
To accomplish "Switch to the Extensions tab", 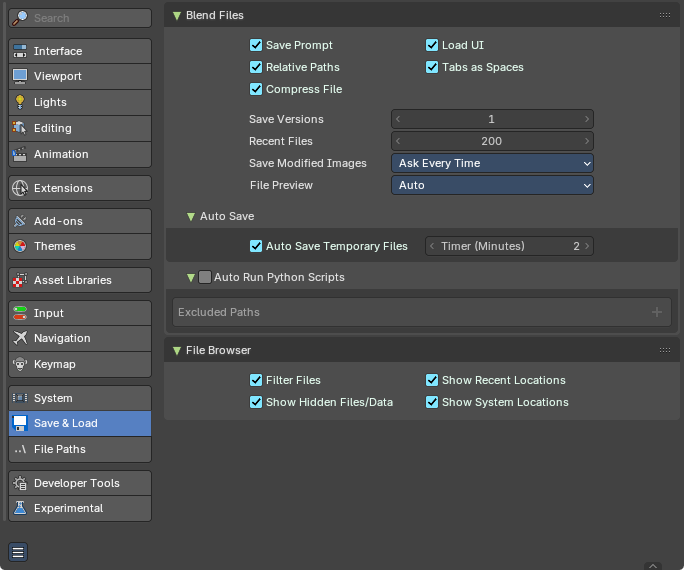I will (x=80, y=188).
